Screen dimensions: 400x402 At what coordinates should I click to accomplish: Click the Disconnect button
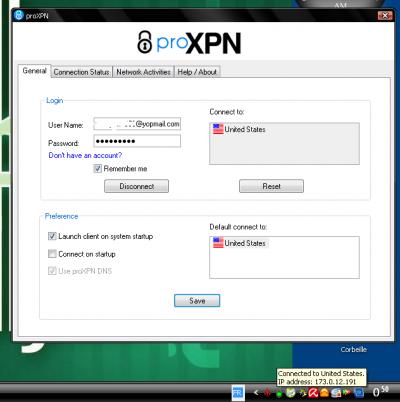coord(137,186)
